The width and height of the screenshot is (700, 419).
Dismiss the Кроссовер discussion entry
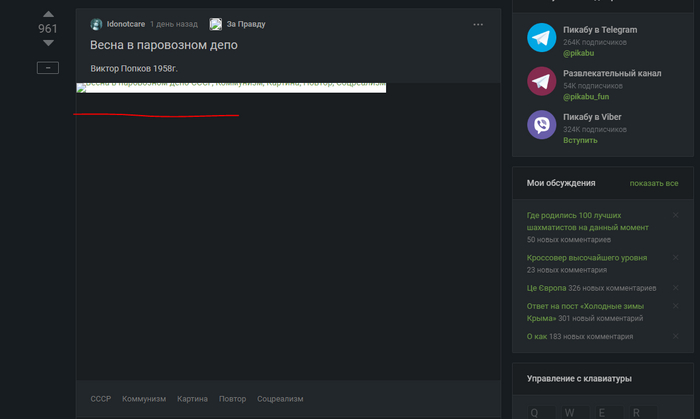pyautogui.click(x=675, y=257)
